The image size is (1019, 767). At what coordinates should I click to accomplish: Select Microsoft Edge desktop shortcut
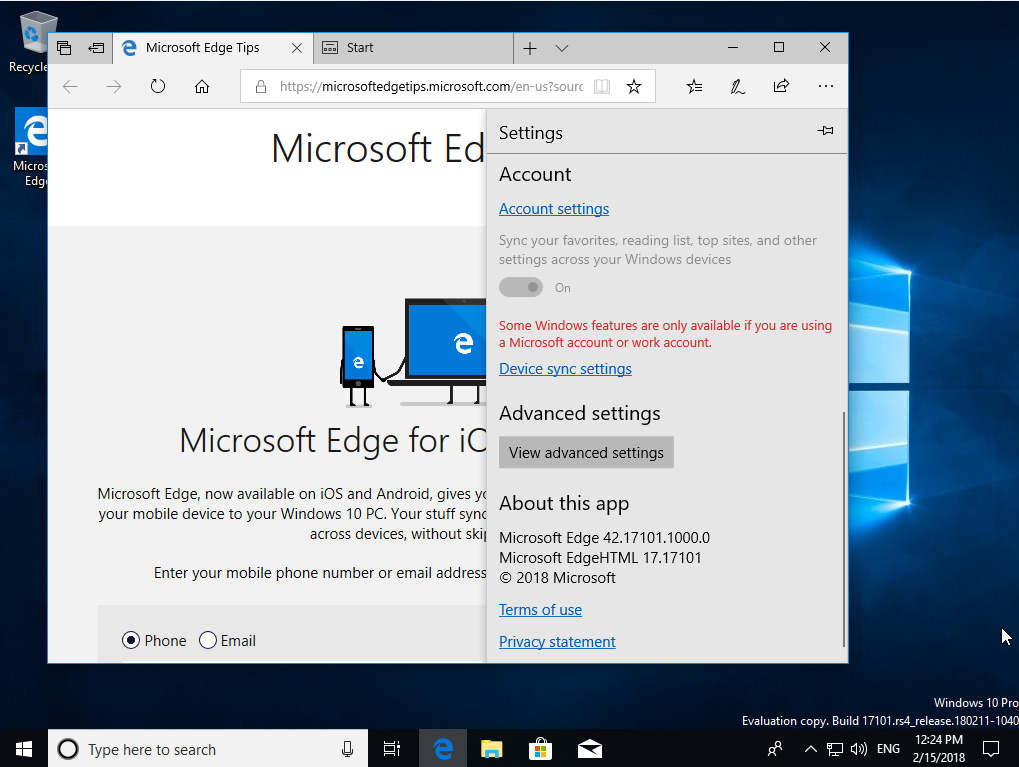31,148
